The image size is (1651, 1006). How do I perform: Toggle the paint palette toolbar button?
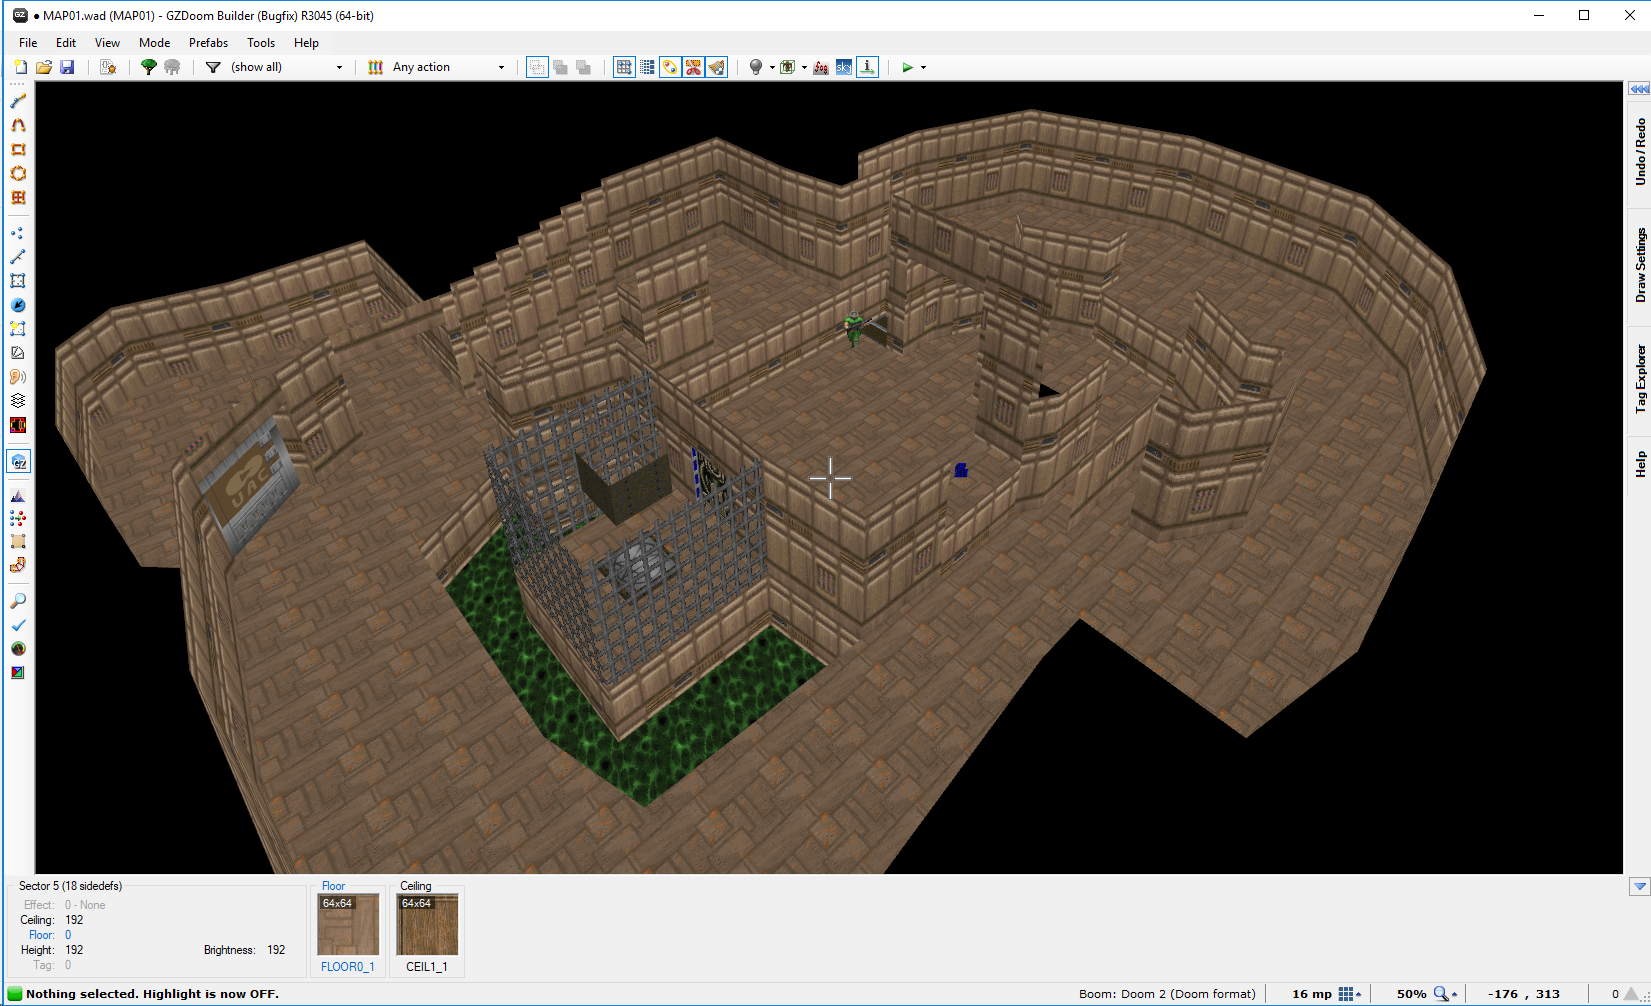point(670,67)
